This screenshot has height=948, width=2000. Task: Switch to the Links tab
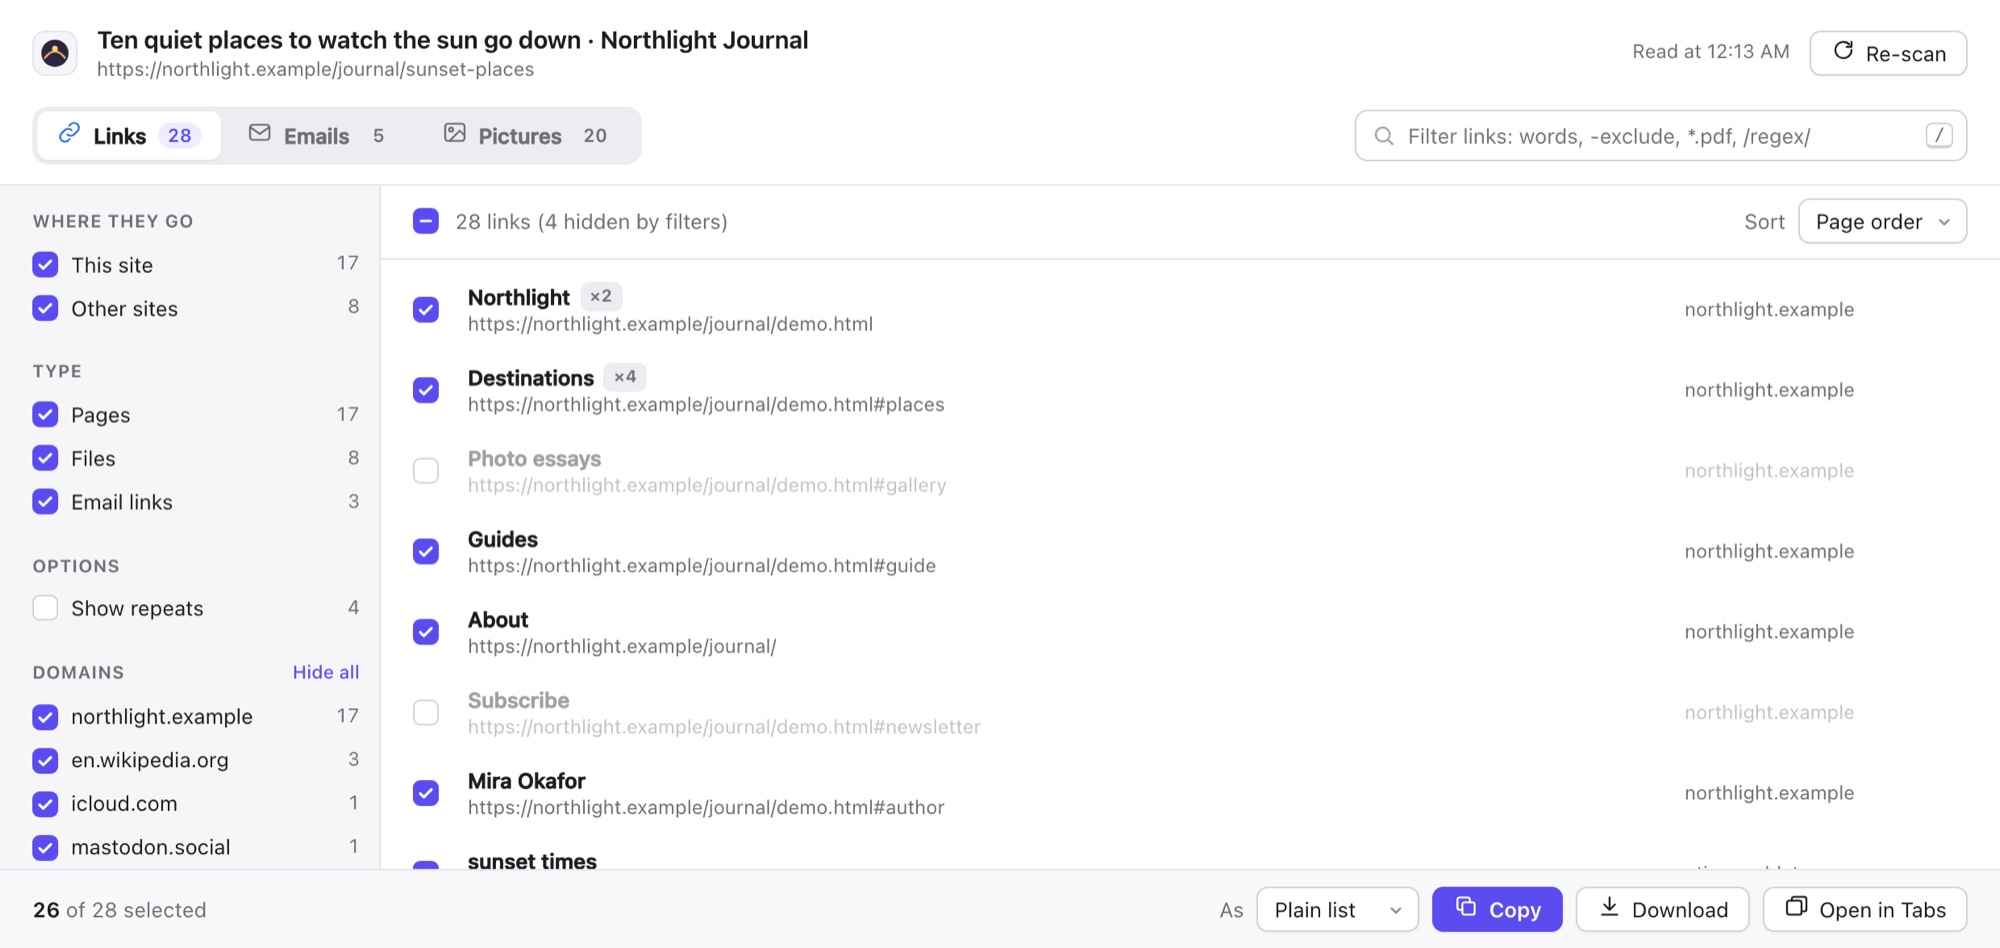(x=129, y=136)
